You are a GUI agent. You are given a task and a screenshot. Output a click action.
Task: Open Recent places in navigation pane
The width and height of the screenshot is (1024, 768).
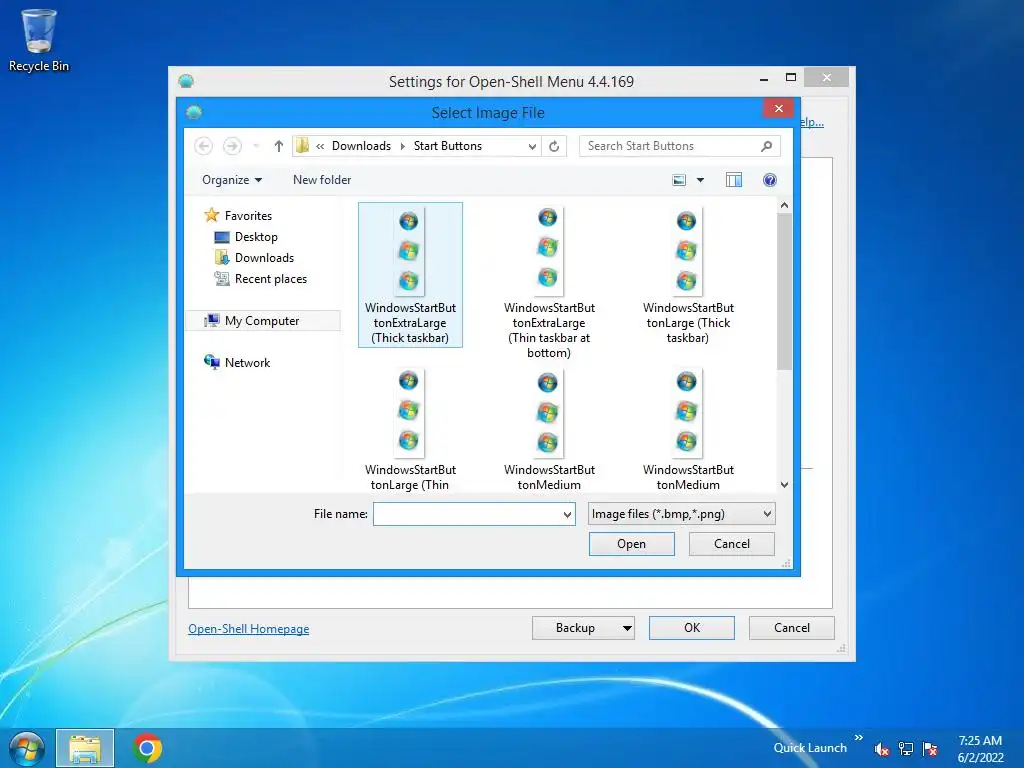[270, 279]
